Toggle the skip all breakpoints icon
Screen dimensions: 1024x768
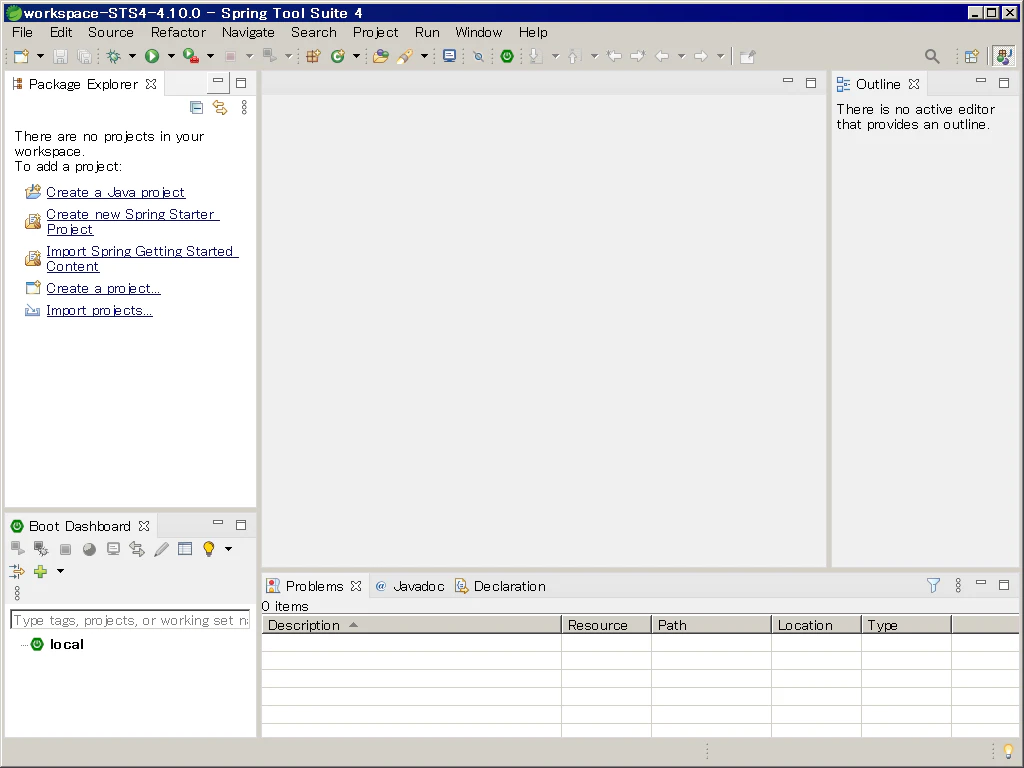[478, 57]
